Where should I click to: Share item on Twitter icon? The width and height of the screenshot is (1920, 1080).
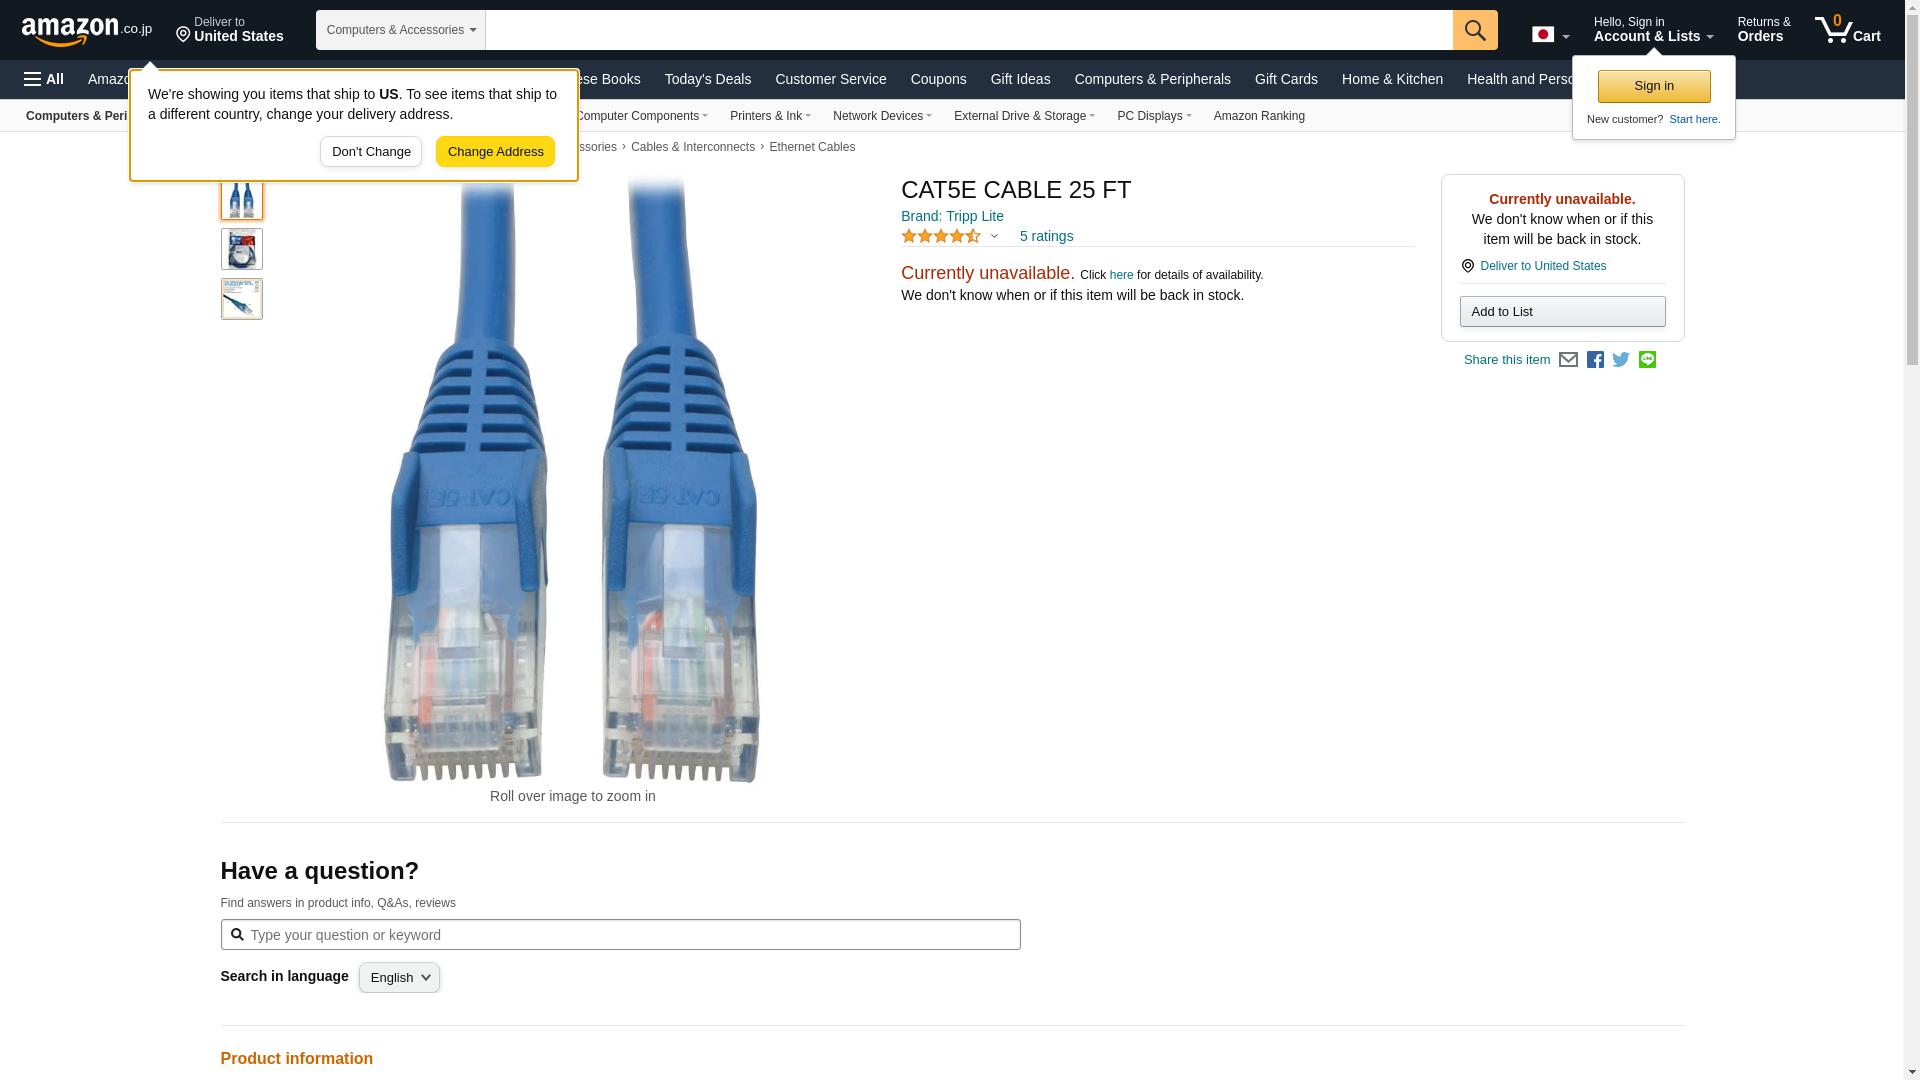point(1621,360)
